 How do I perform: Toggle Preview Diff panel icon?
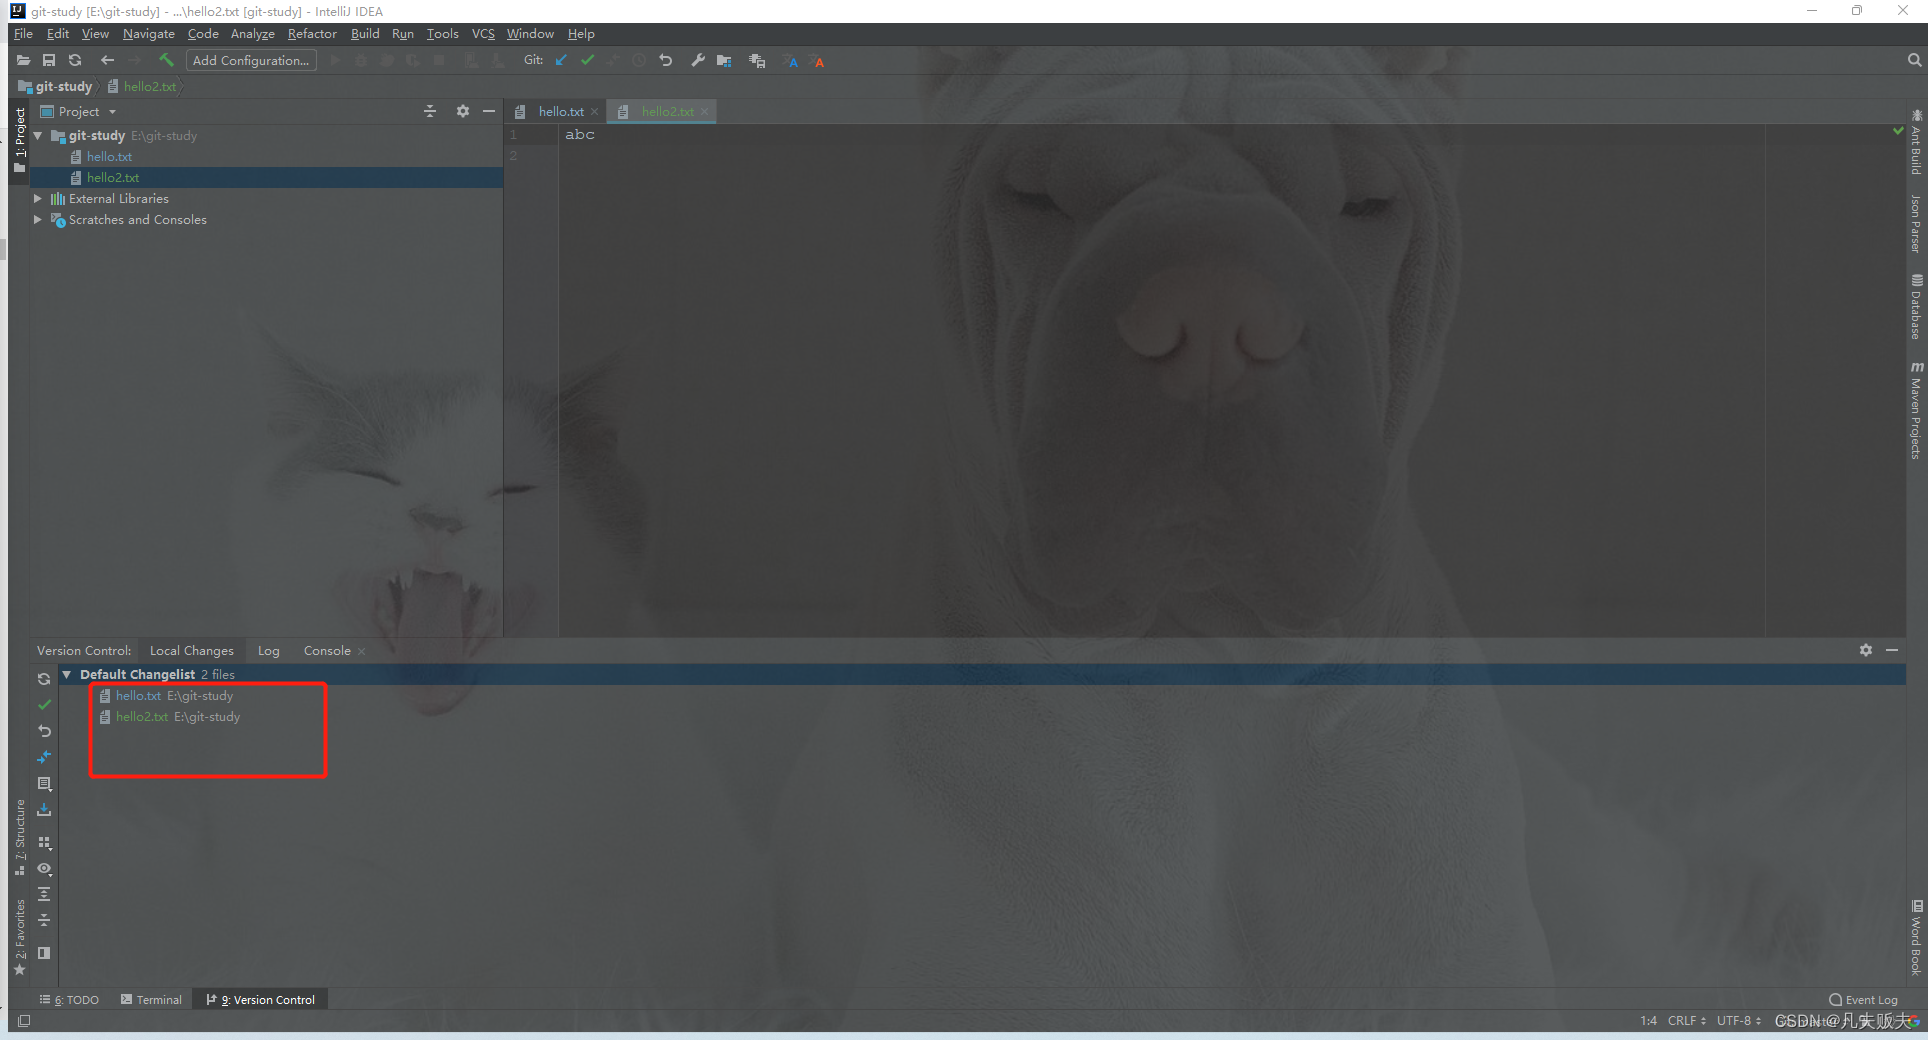(x=44, y=953)
